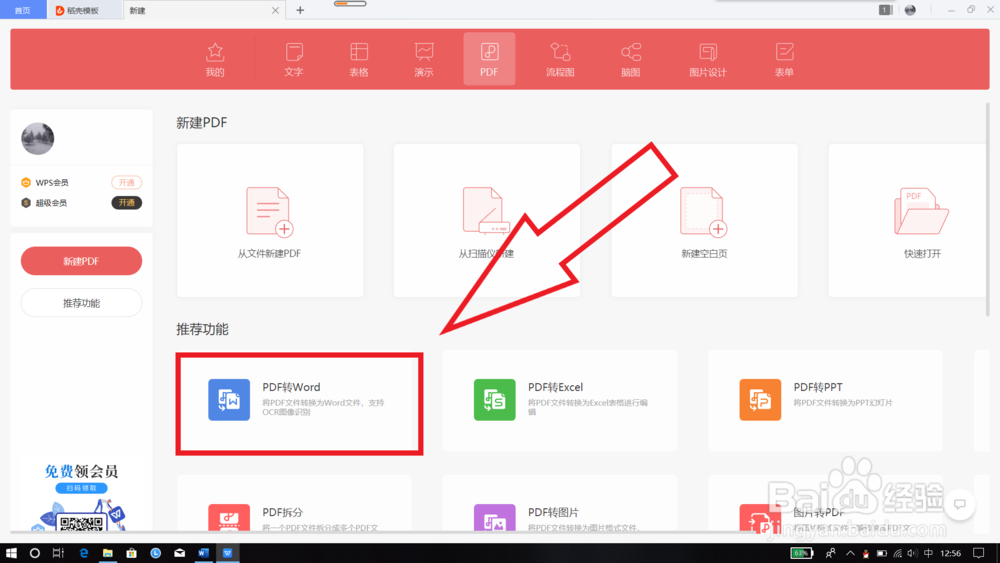Open the 我的 (My) star category

[x=215, y=59]
